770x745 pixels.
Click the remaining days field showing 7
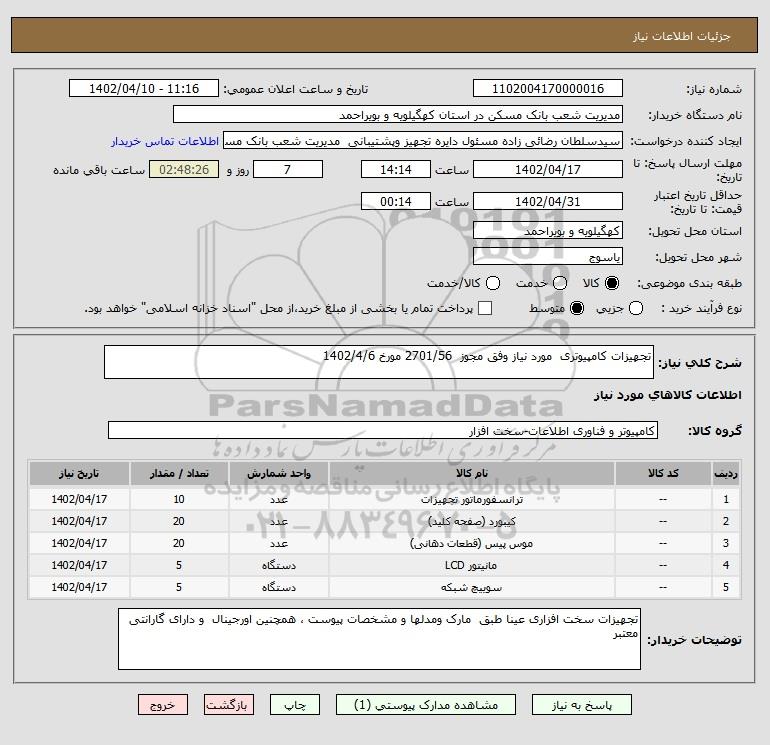click(288, 169)
